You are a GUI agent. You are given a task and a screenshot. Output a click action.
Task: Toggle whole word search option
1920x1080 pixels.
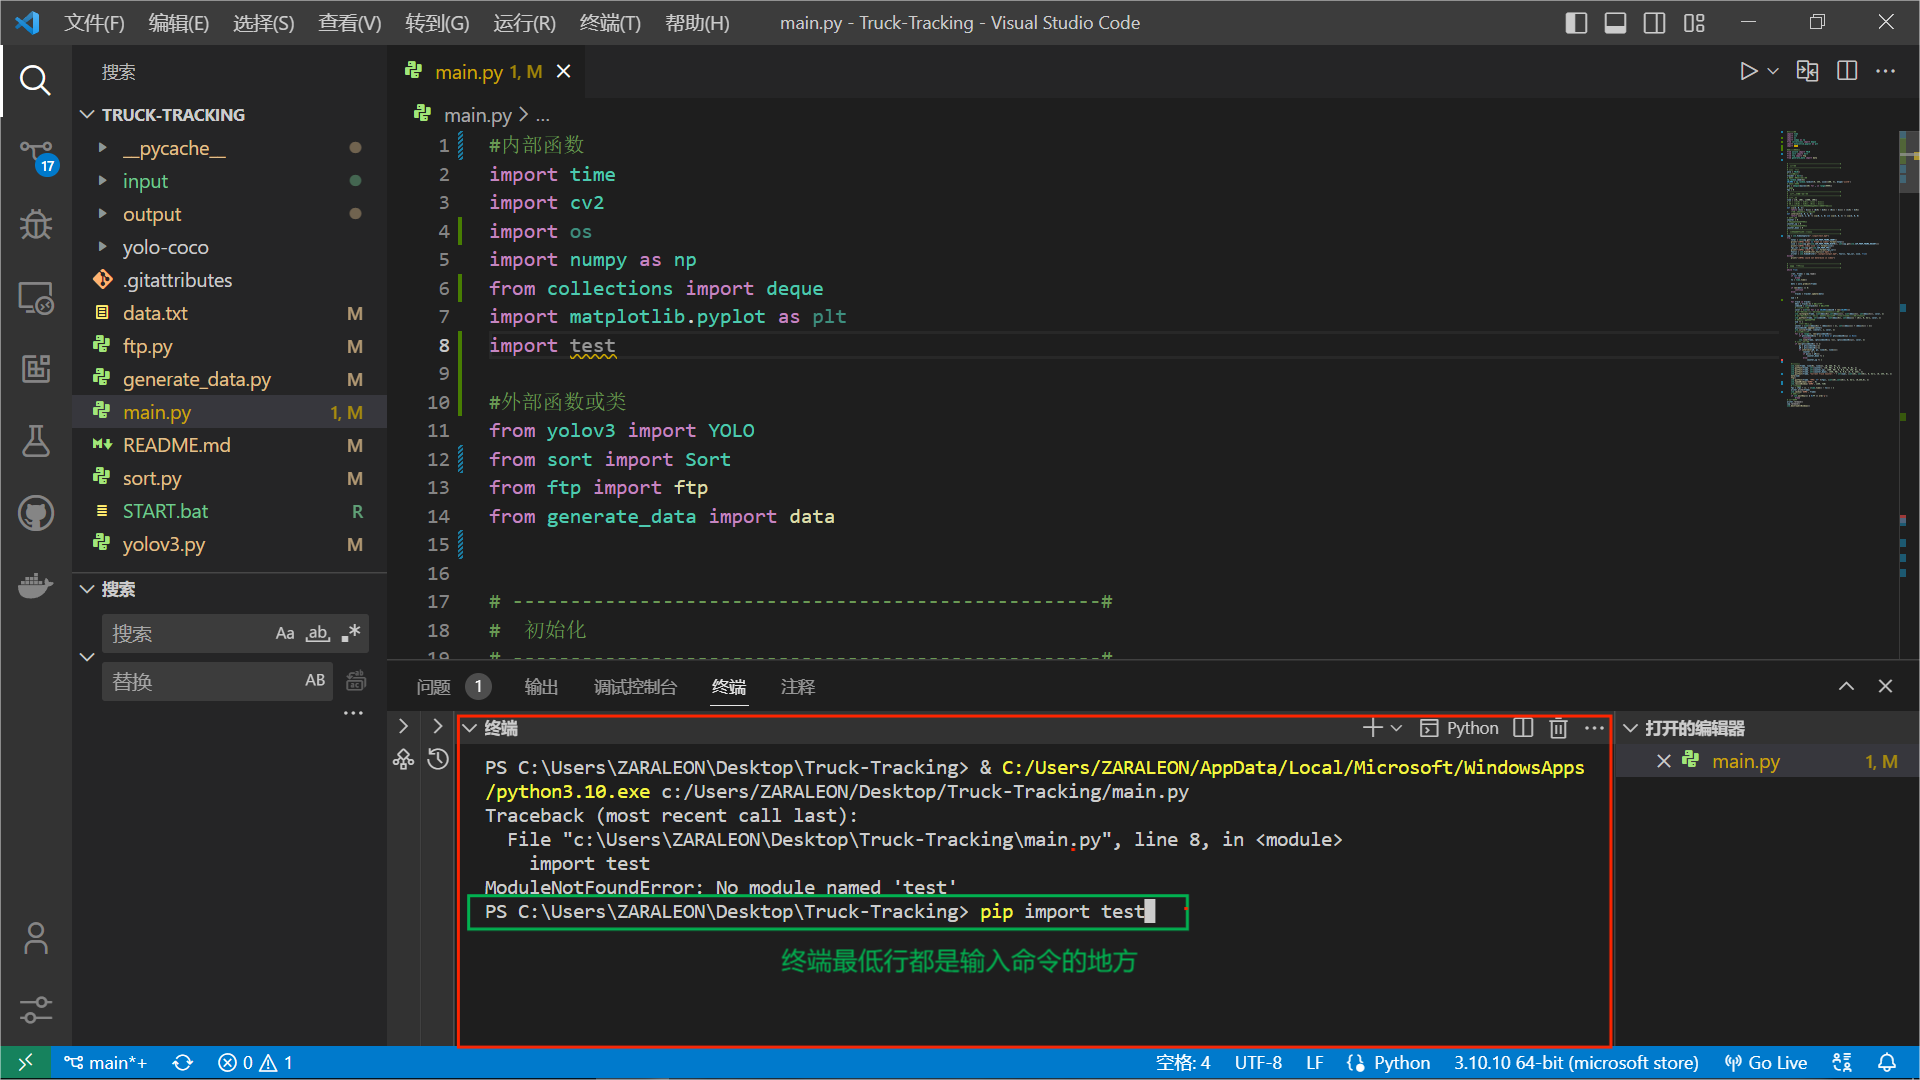tap(318, 634)
